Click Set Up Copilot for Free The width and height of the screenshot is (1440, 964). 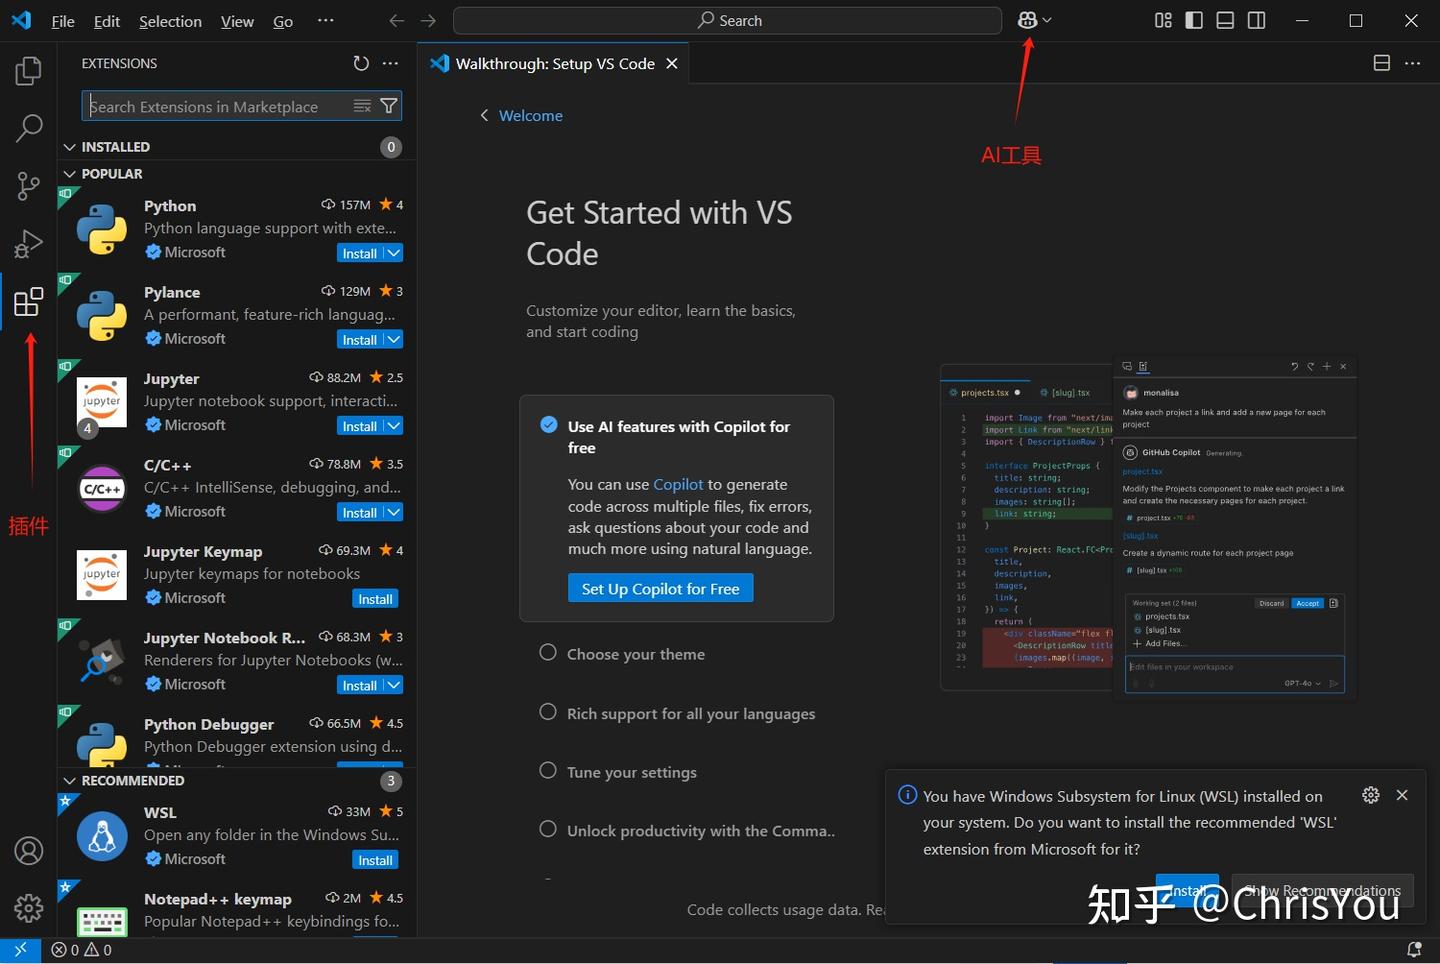click(x=660, y=588)
